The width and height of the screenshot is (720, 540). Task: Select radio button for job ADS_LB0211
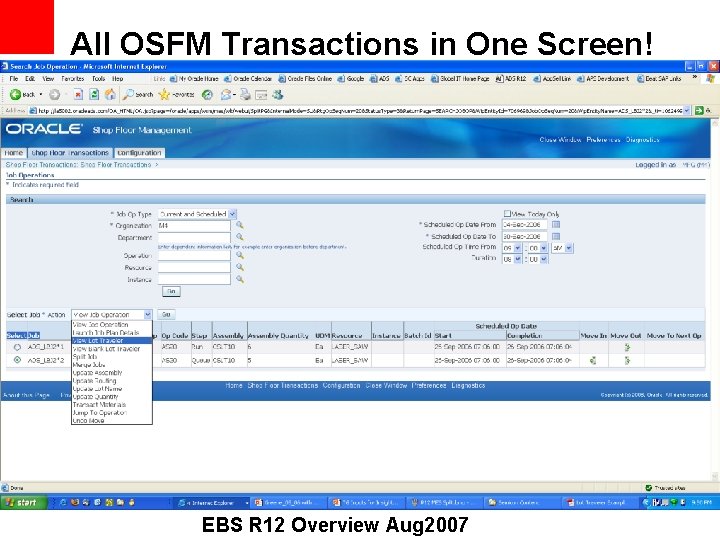pos(17,347)
